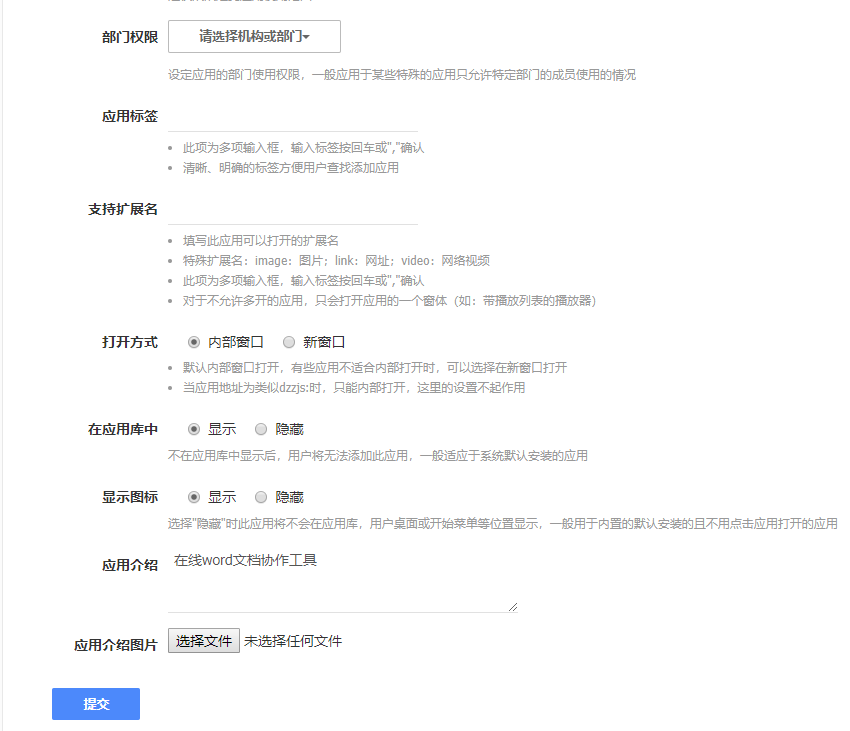Click the 打开方式 field label

point(129,342)
